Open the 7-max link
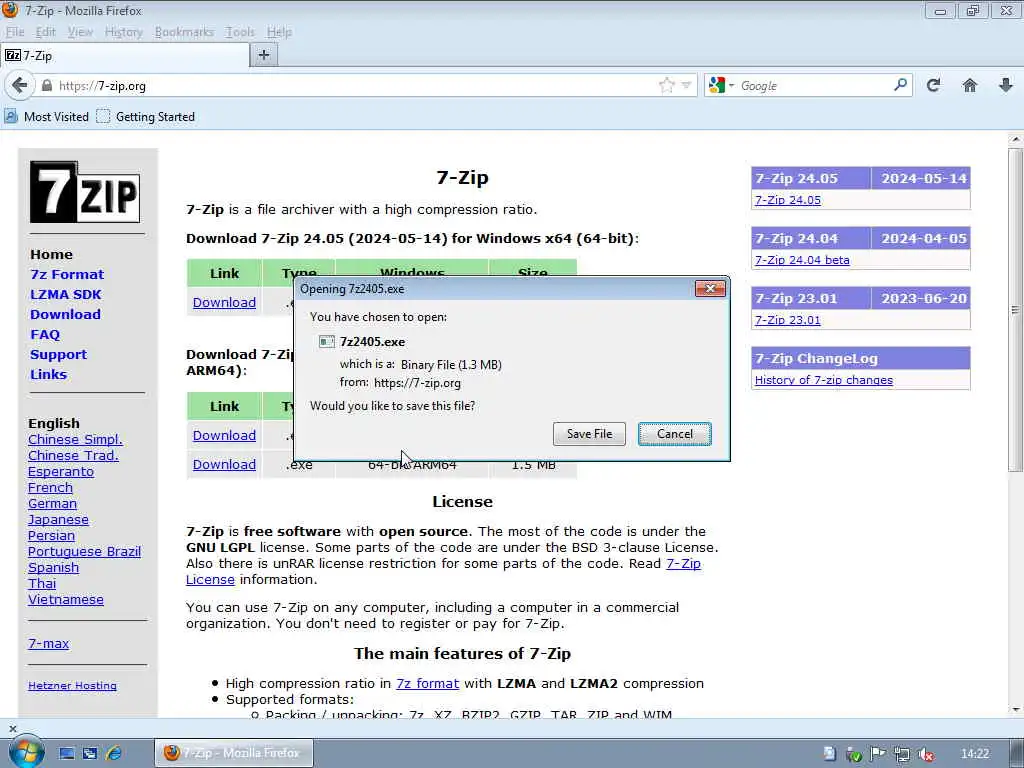Viewport: 1024px width, 768px height. [x=48, y=643]
